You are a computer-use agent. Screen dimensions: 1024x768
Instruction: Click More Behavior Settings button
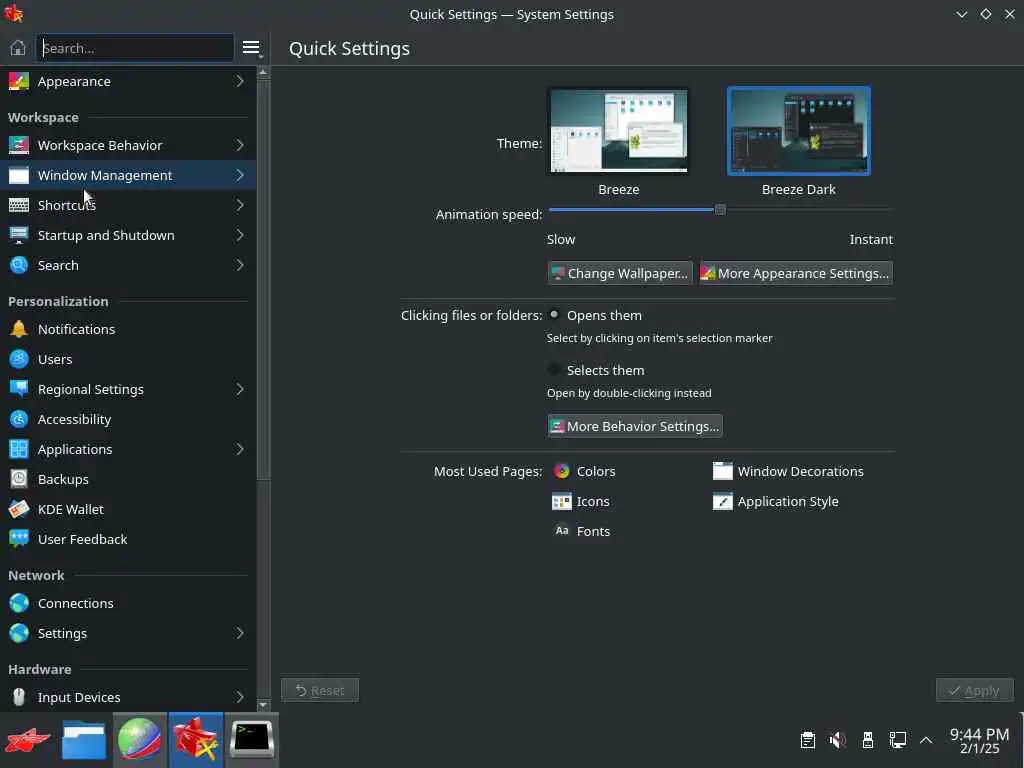point(635,426)
